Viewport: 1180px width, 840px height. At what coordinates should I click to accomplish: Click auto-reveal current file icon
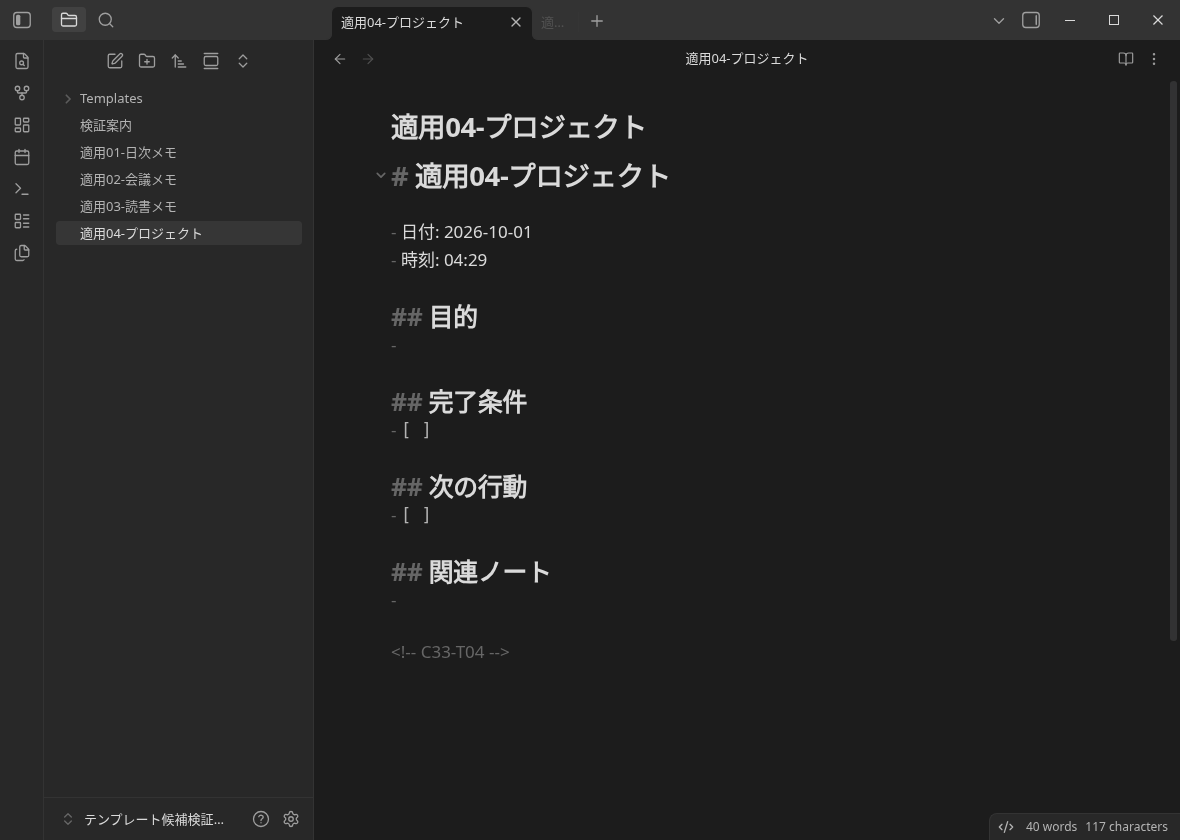pos(211,61)
